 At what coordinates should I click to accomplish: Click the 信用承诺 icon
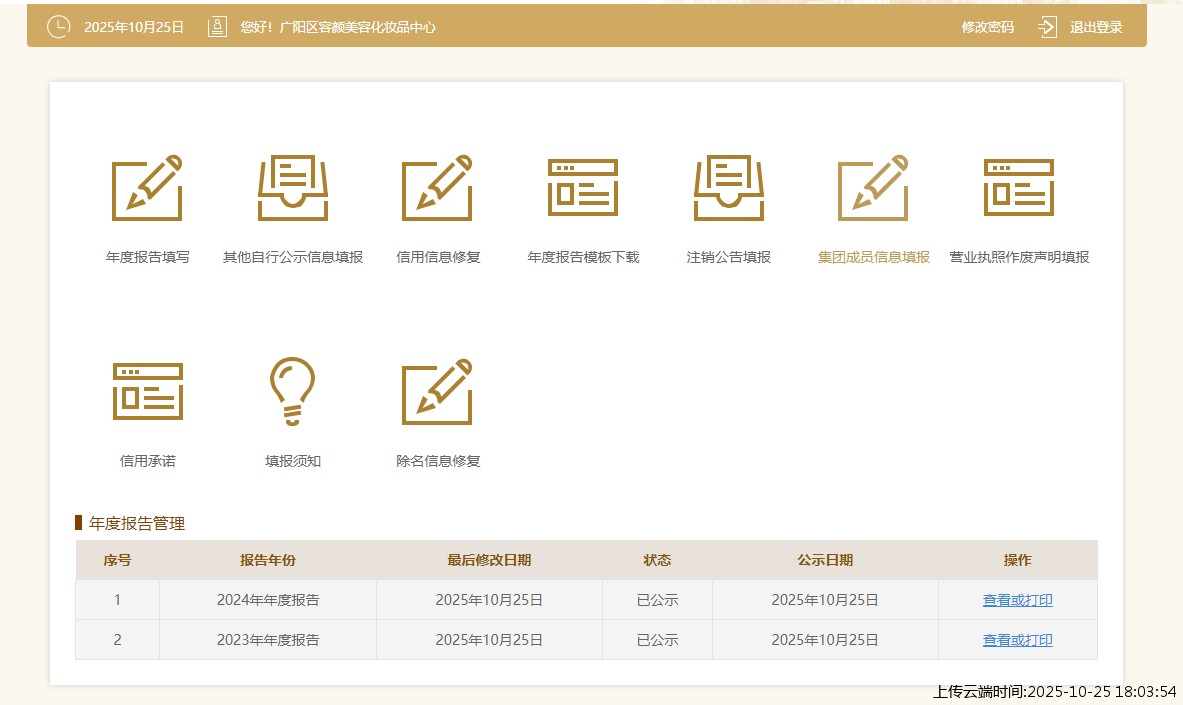(x=147, y=391)
